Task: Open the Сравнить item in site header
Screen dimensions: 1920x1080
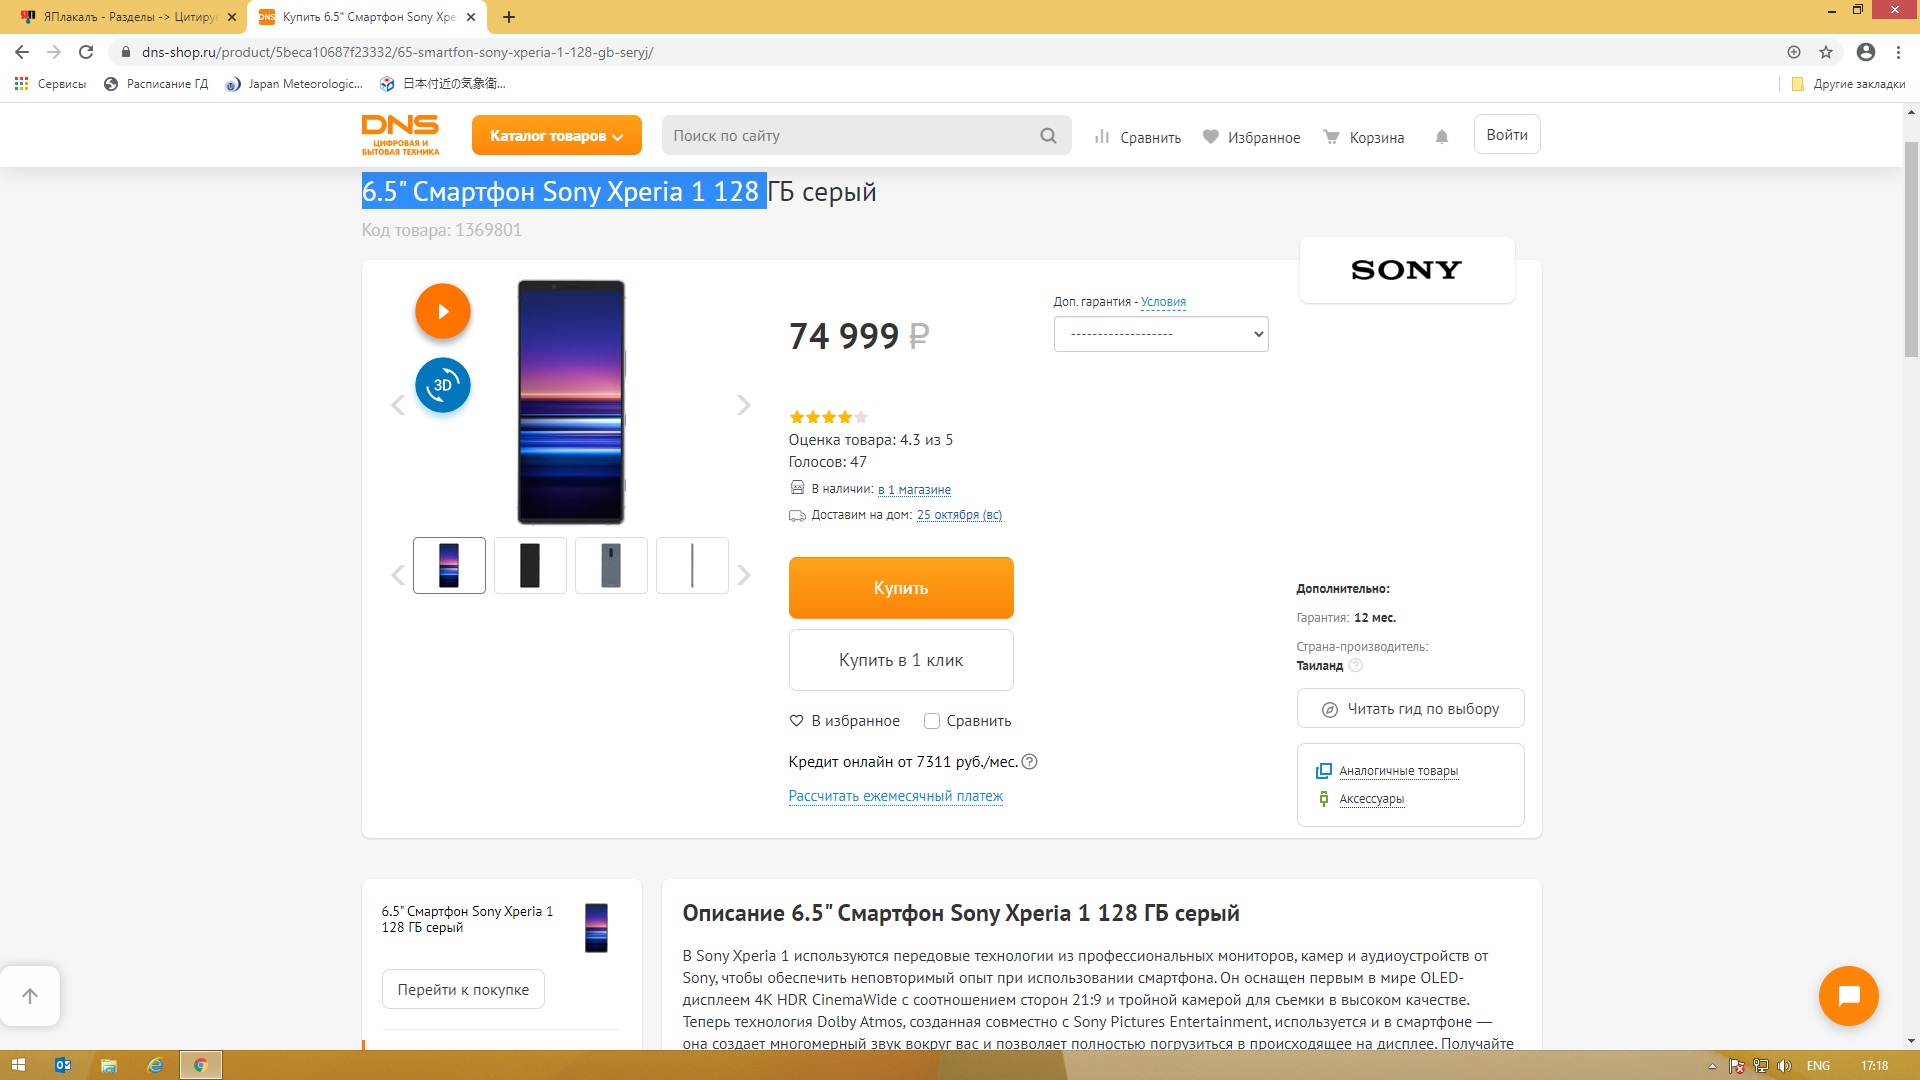Action: click(1138, 137)
